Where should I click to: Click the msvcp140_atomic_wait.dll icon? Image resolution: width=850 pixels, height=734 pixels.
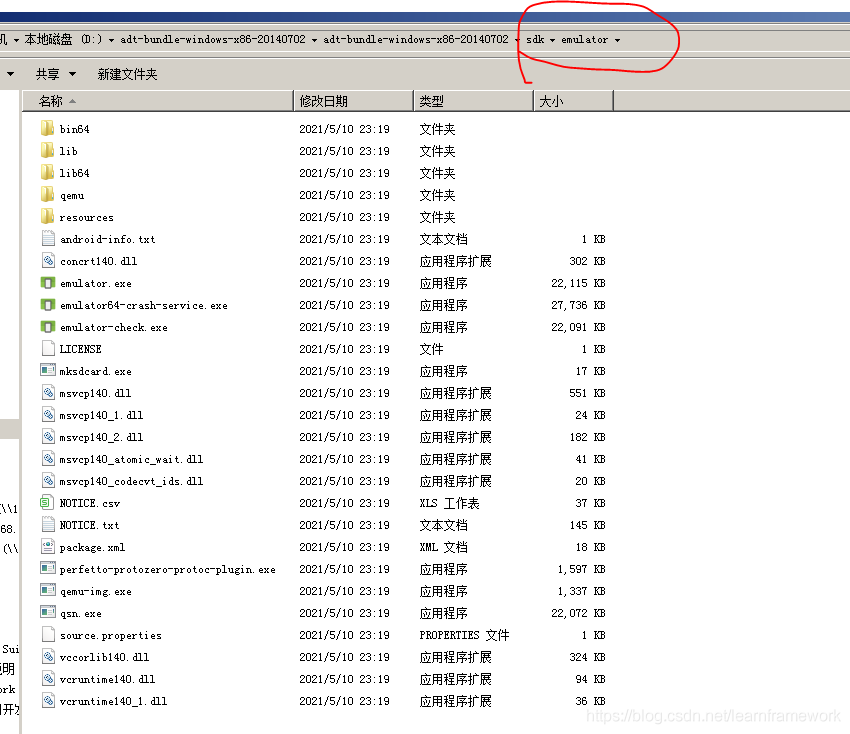coord(48,459)
